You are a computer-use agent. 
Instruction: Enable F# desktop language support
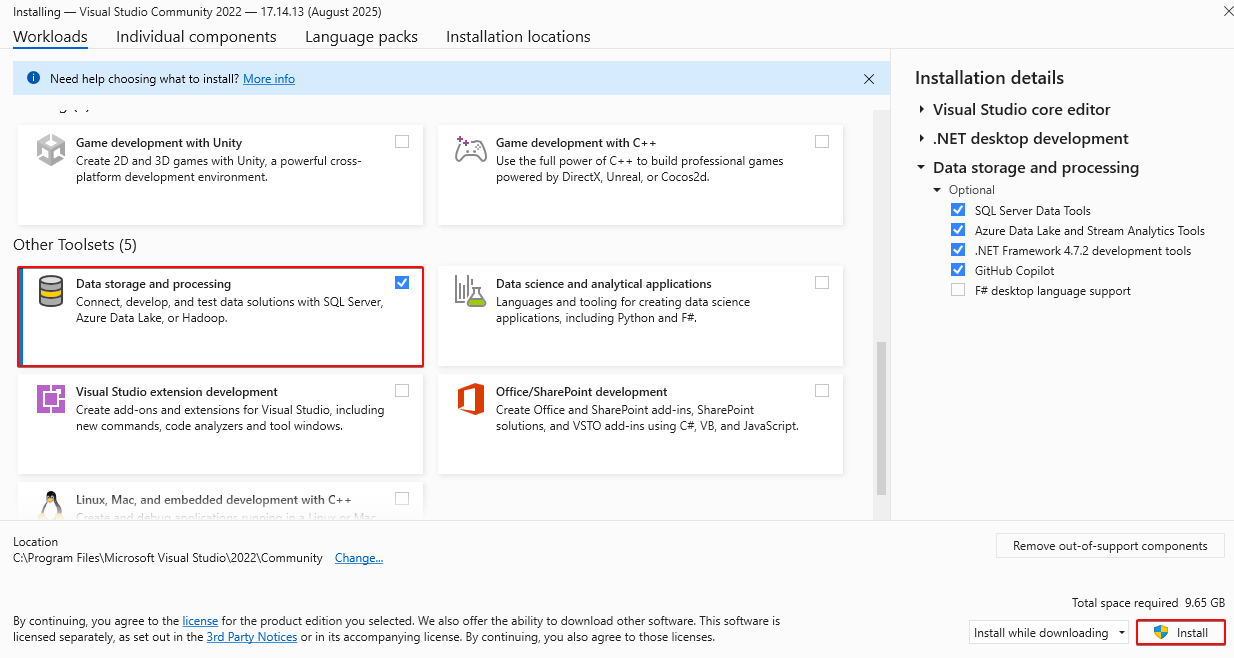[958, 291]
